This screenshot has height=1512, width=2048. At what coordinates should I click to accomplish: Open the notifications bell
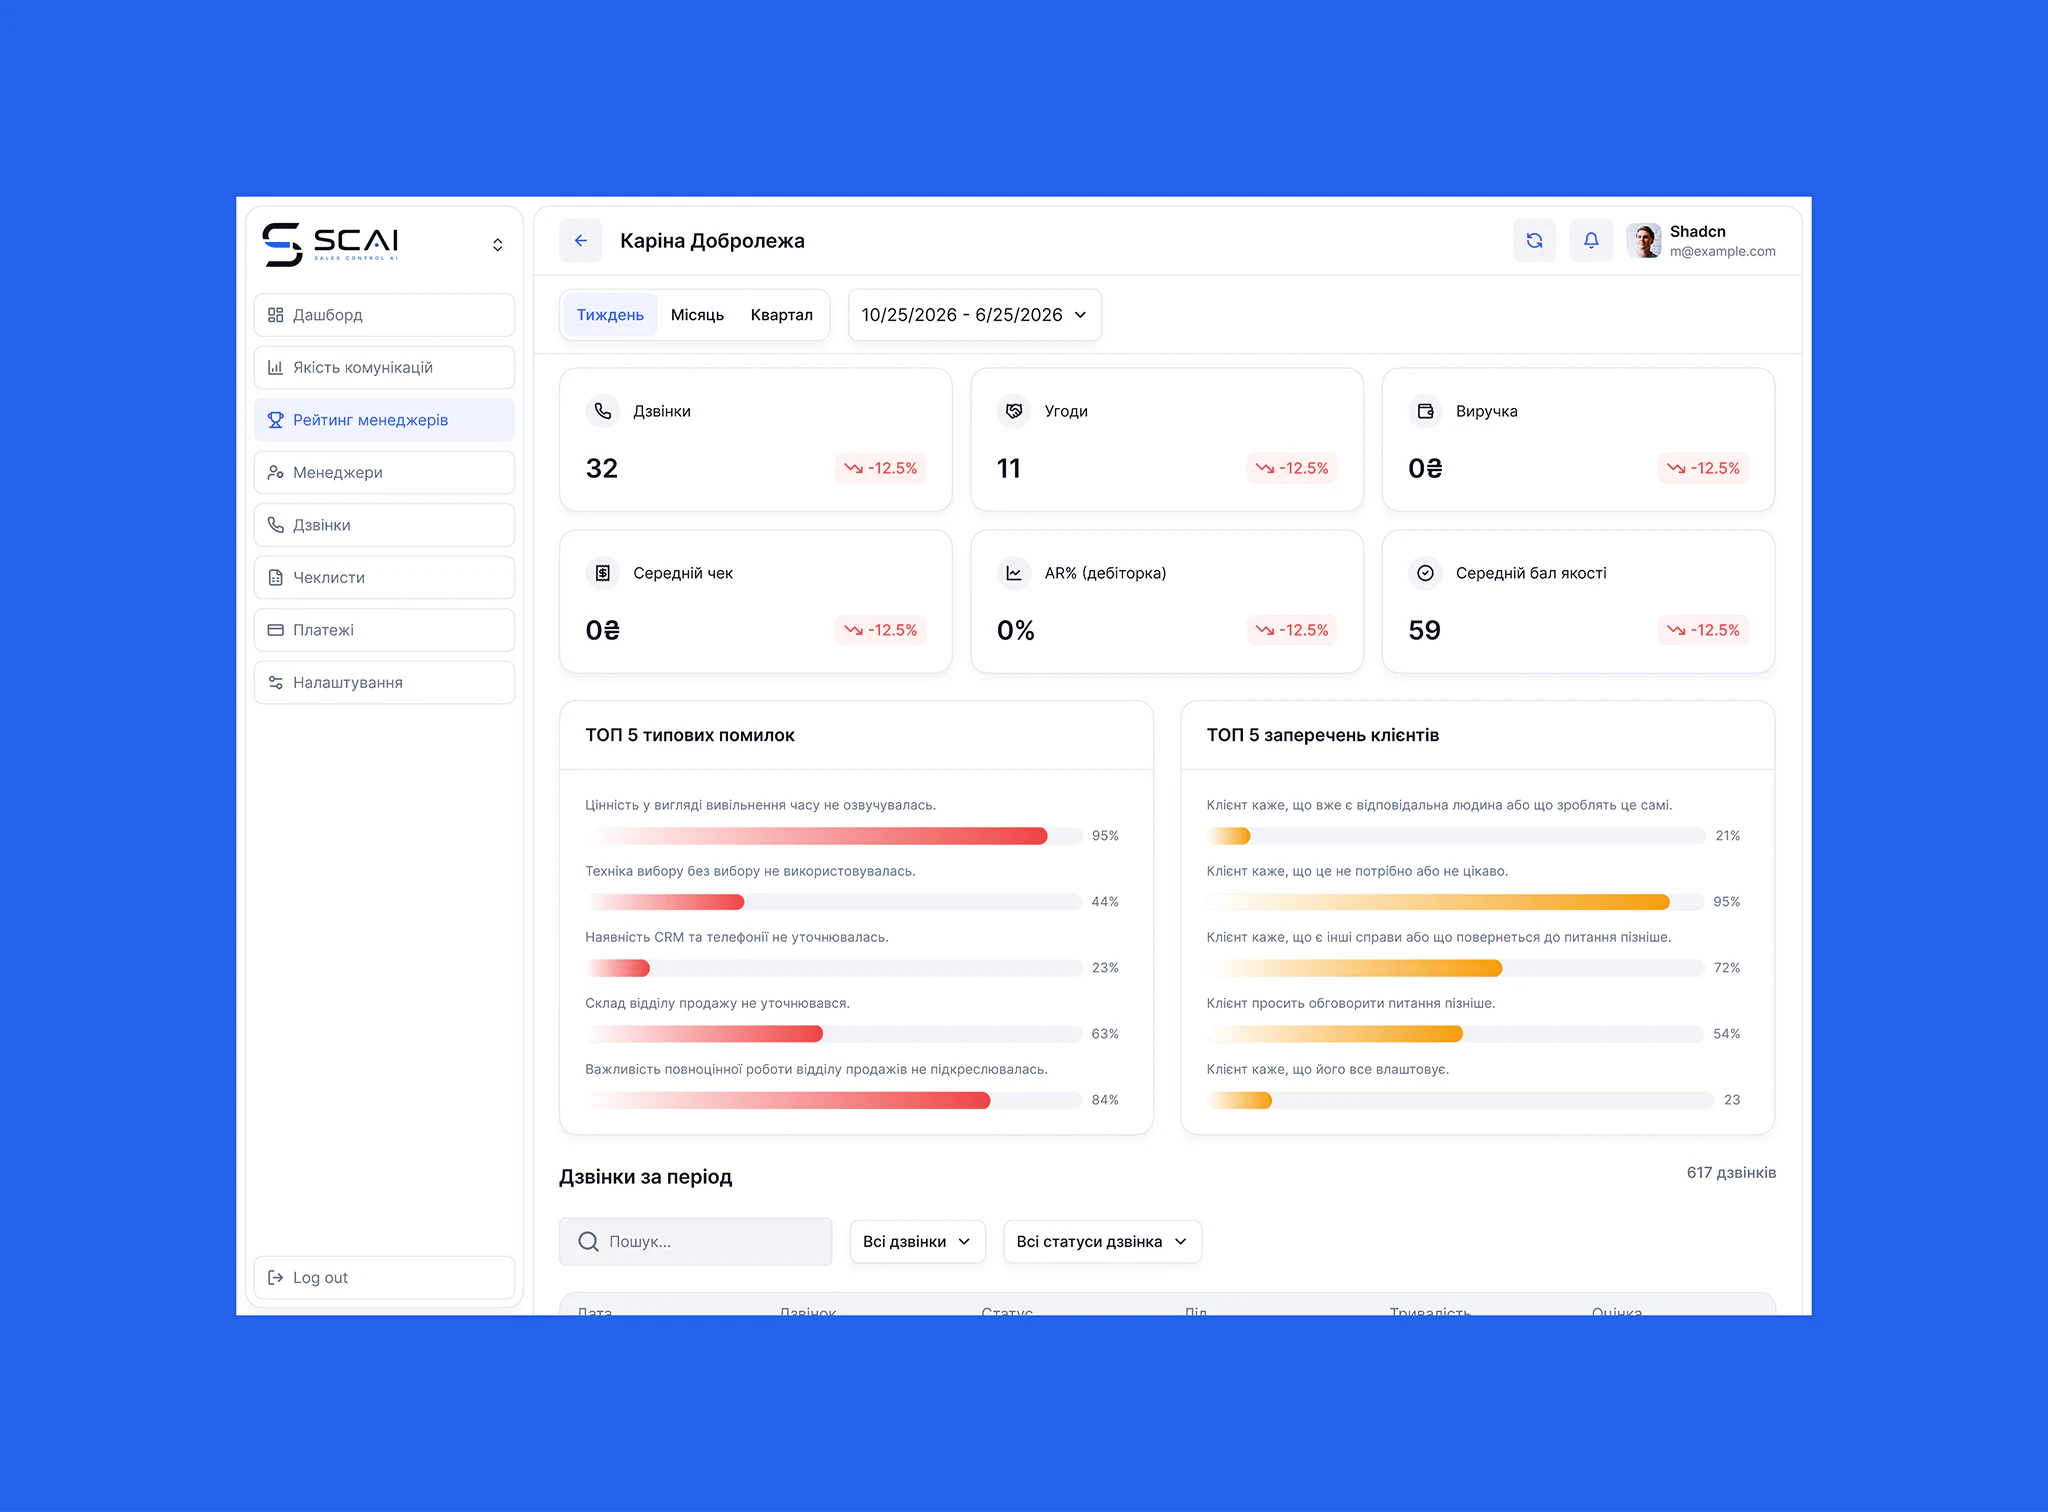coord(1591,241)
